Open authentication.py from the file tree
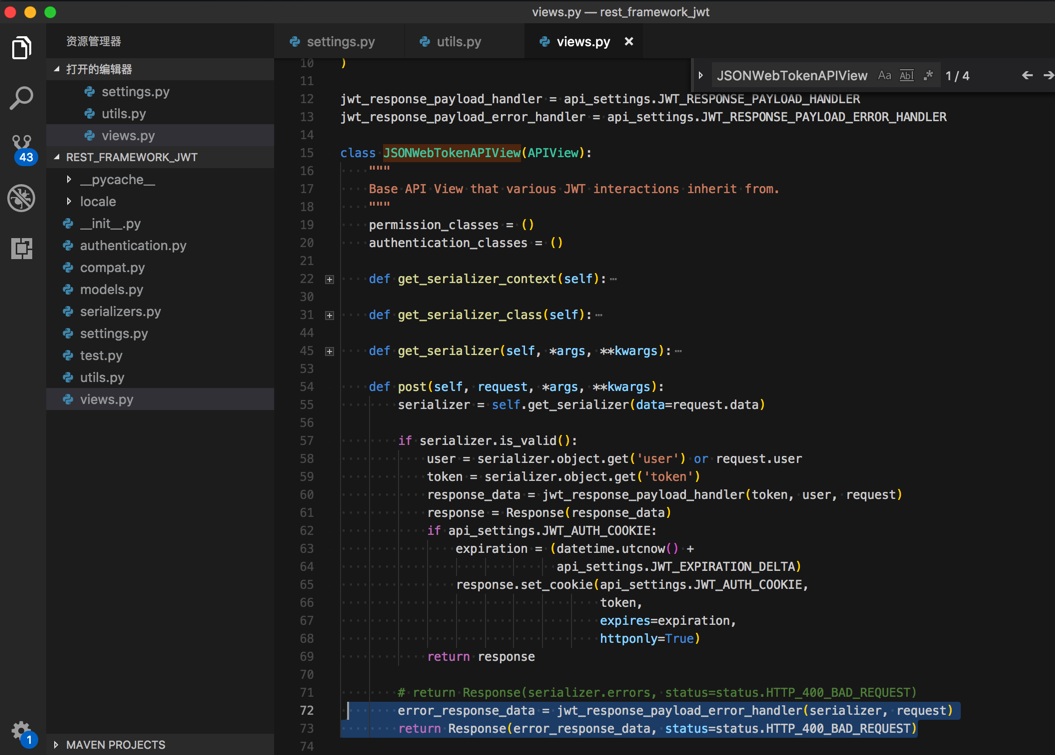This screenshot has width=1055, height=755. coord(133,246)
